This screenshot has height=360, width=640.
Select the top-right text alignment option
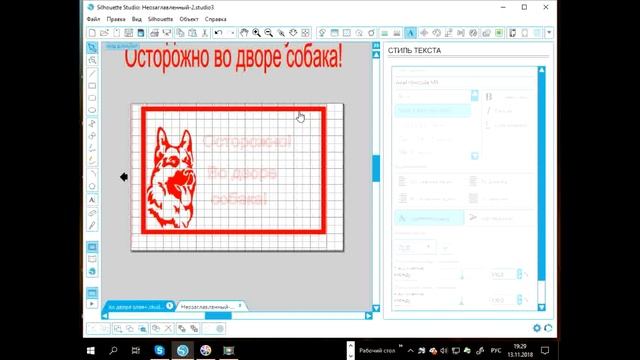pos(473,181)
